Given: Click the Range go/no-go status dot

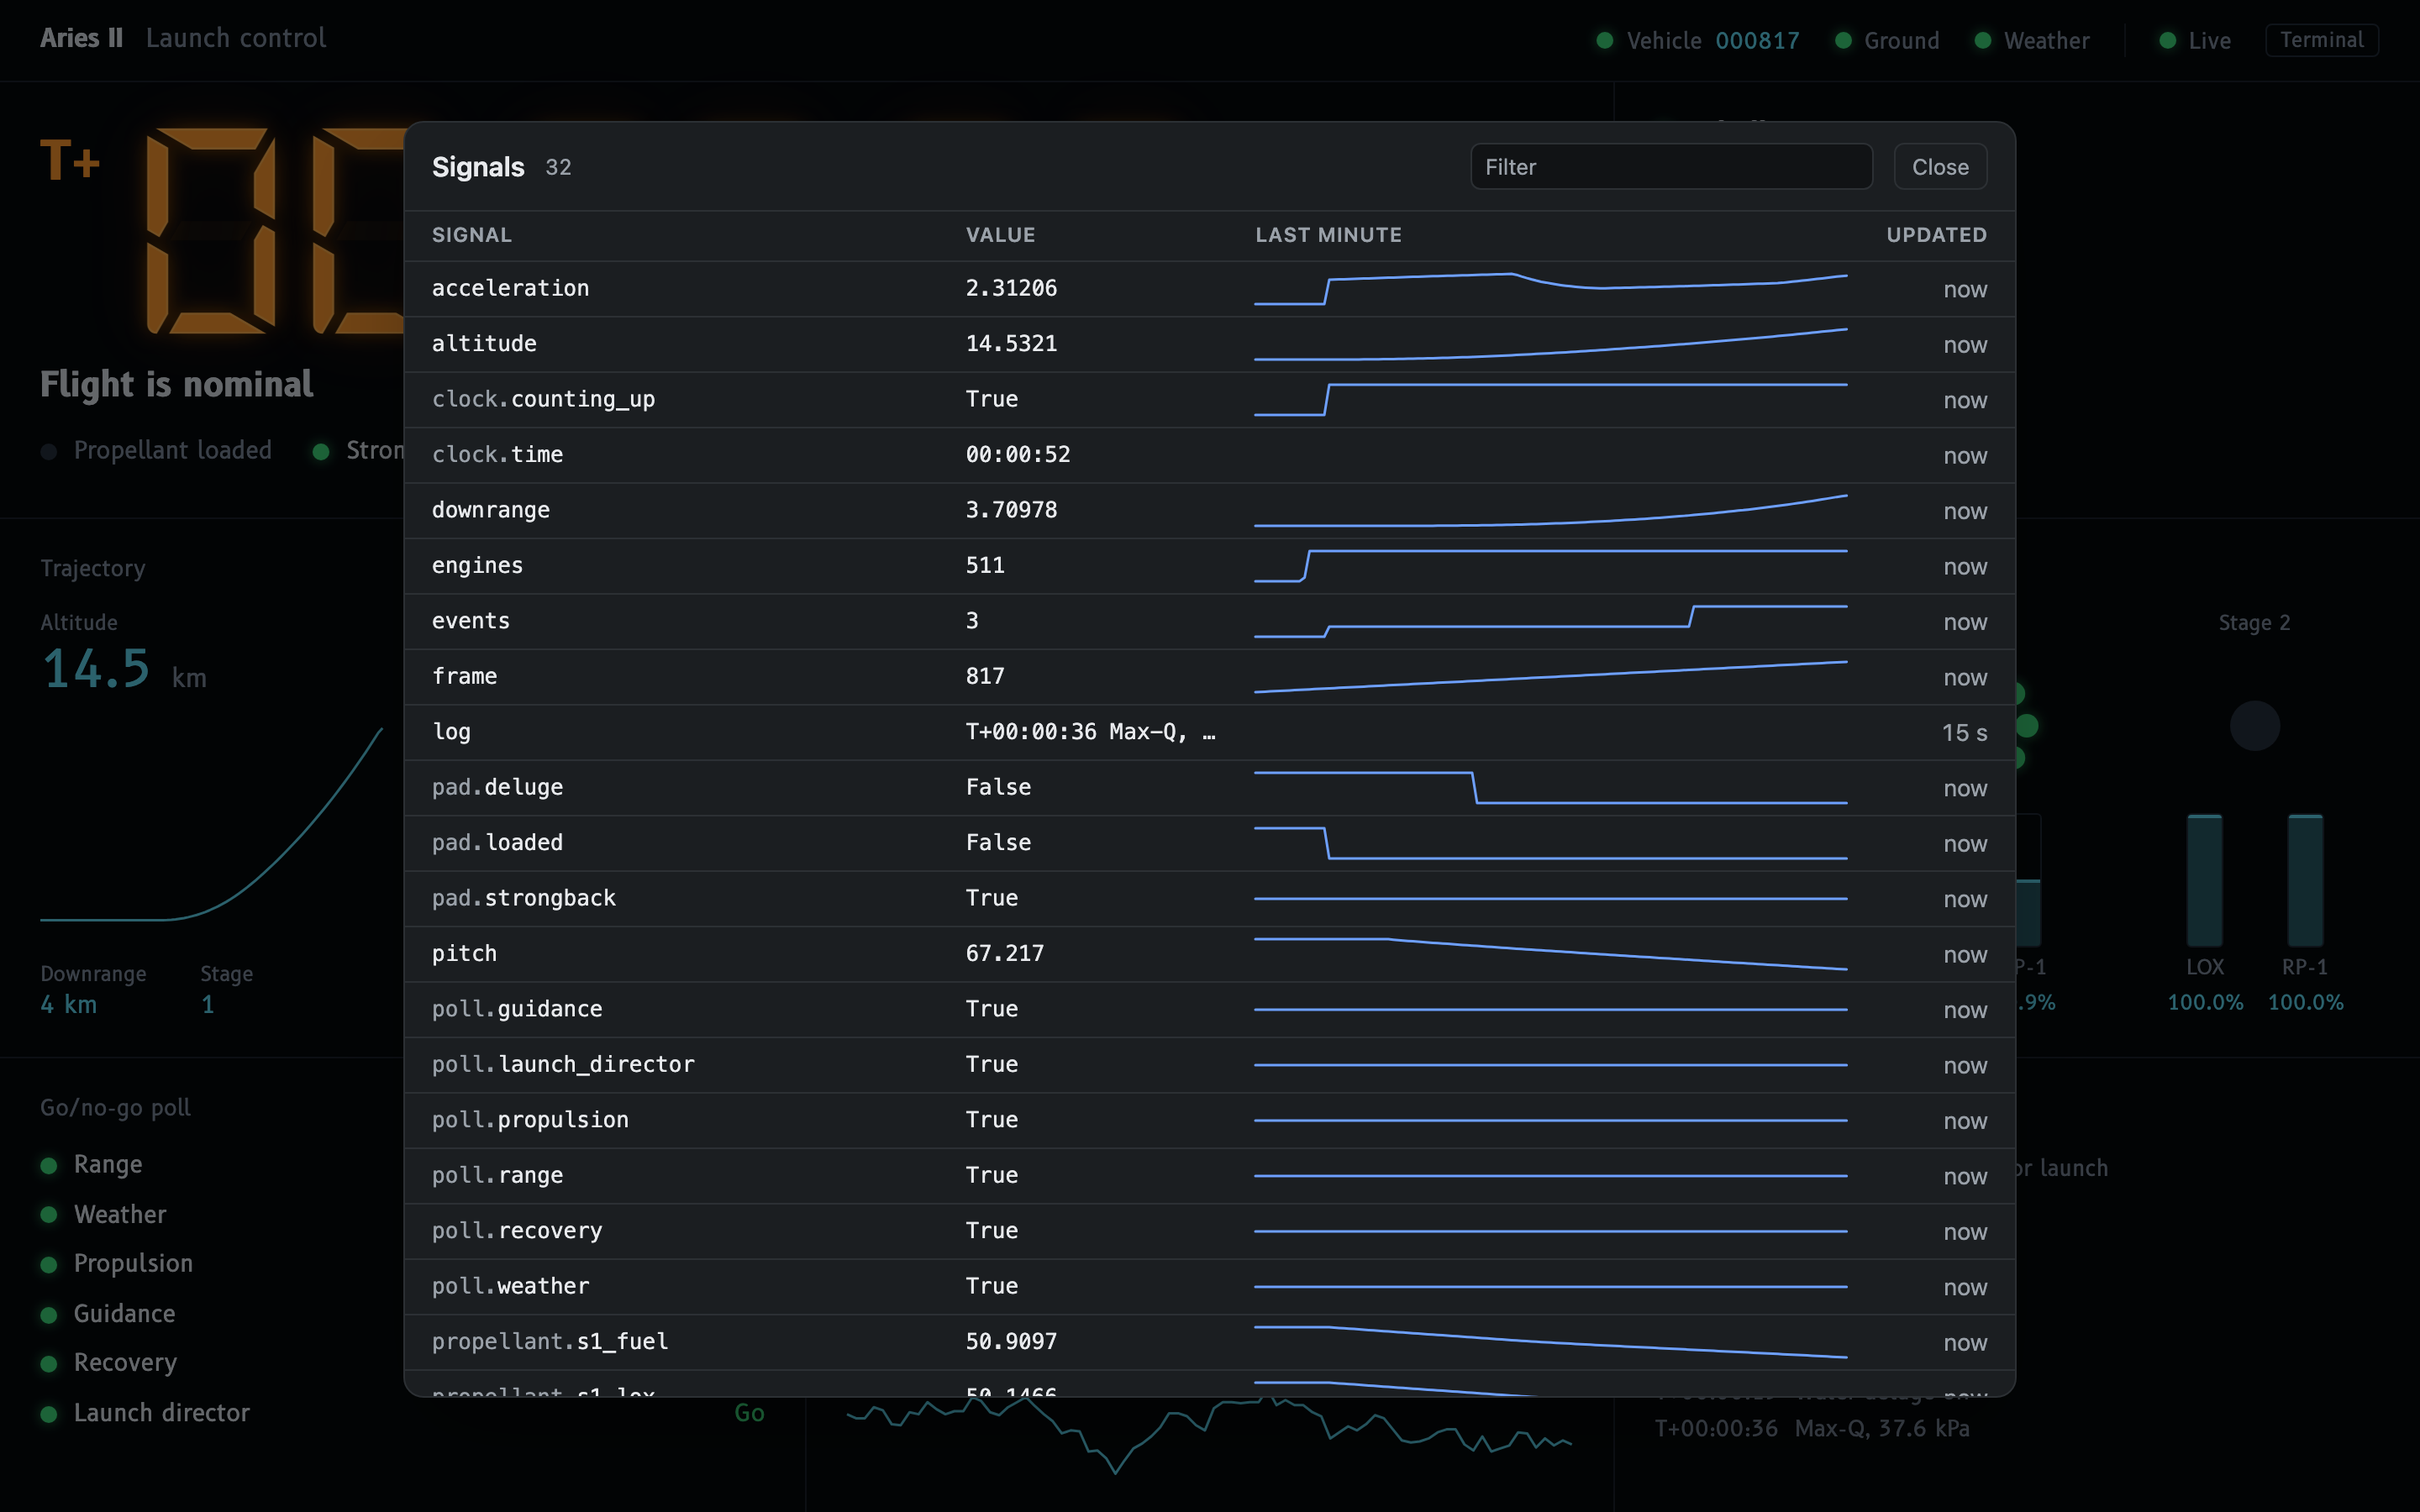Looking at the screenshot, I should tap(48, 1165).
